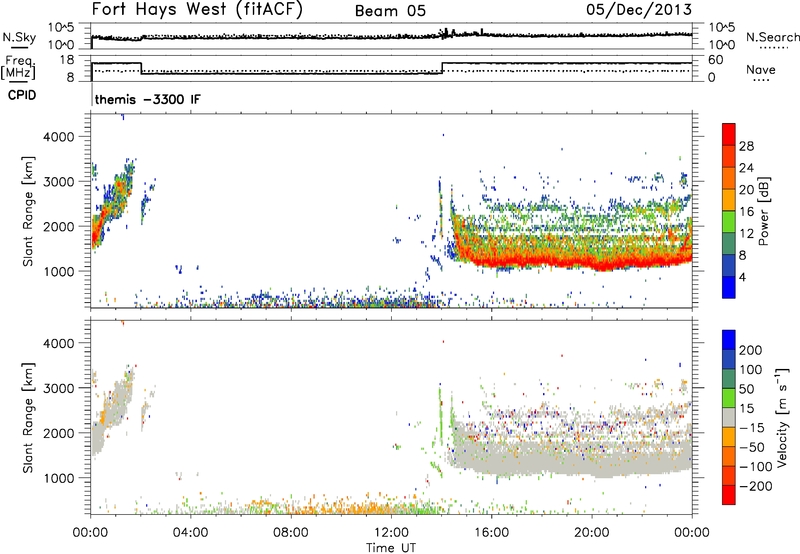Select the 'Freq. [MHz]' axis label
The image size is (800, 554).
18,68
